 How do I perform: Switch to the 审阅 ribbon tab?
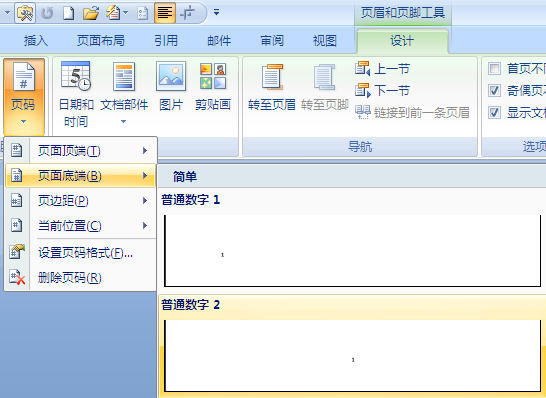272,41
